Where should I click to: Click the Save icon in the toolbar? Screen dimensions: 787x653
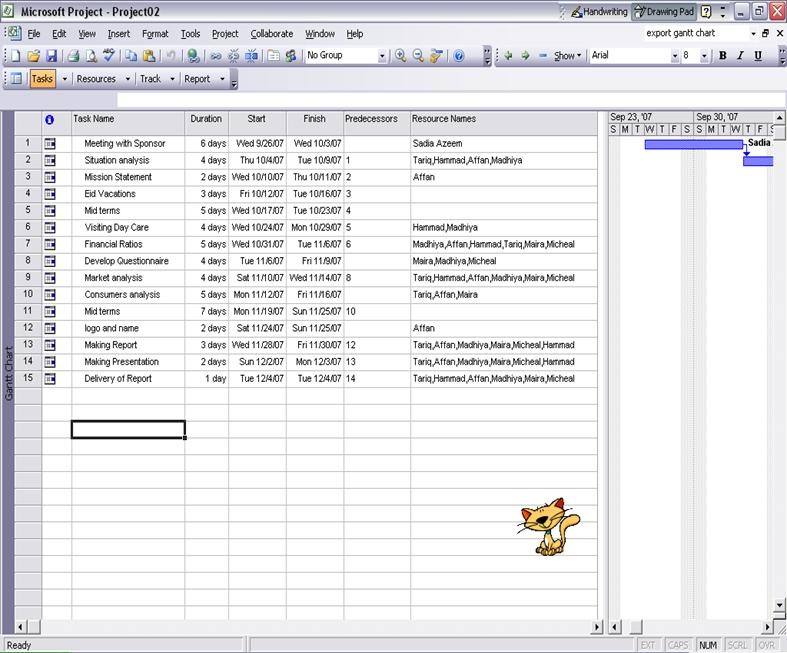coord(51,56)
